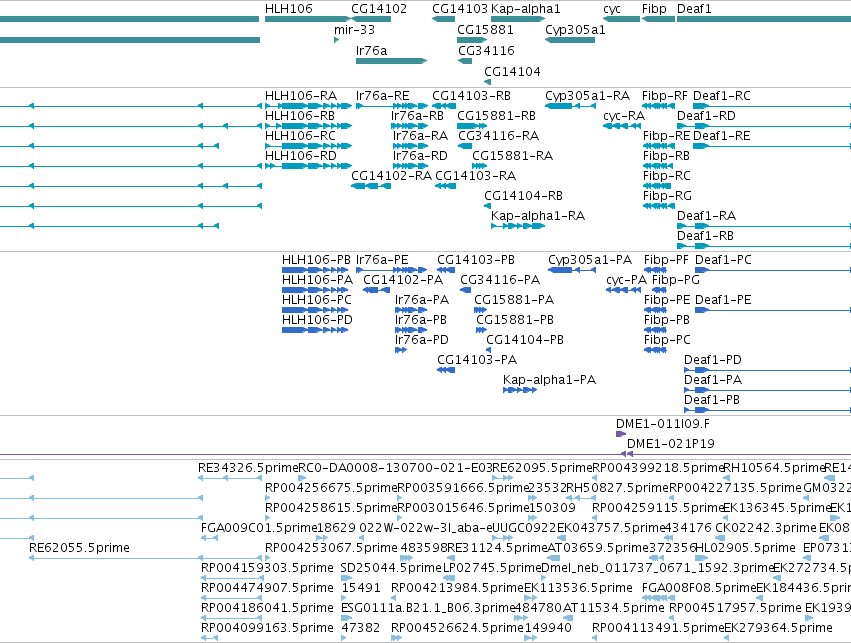
Task: Click the cyc-PA protein label
Action: click(626, 280)
